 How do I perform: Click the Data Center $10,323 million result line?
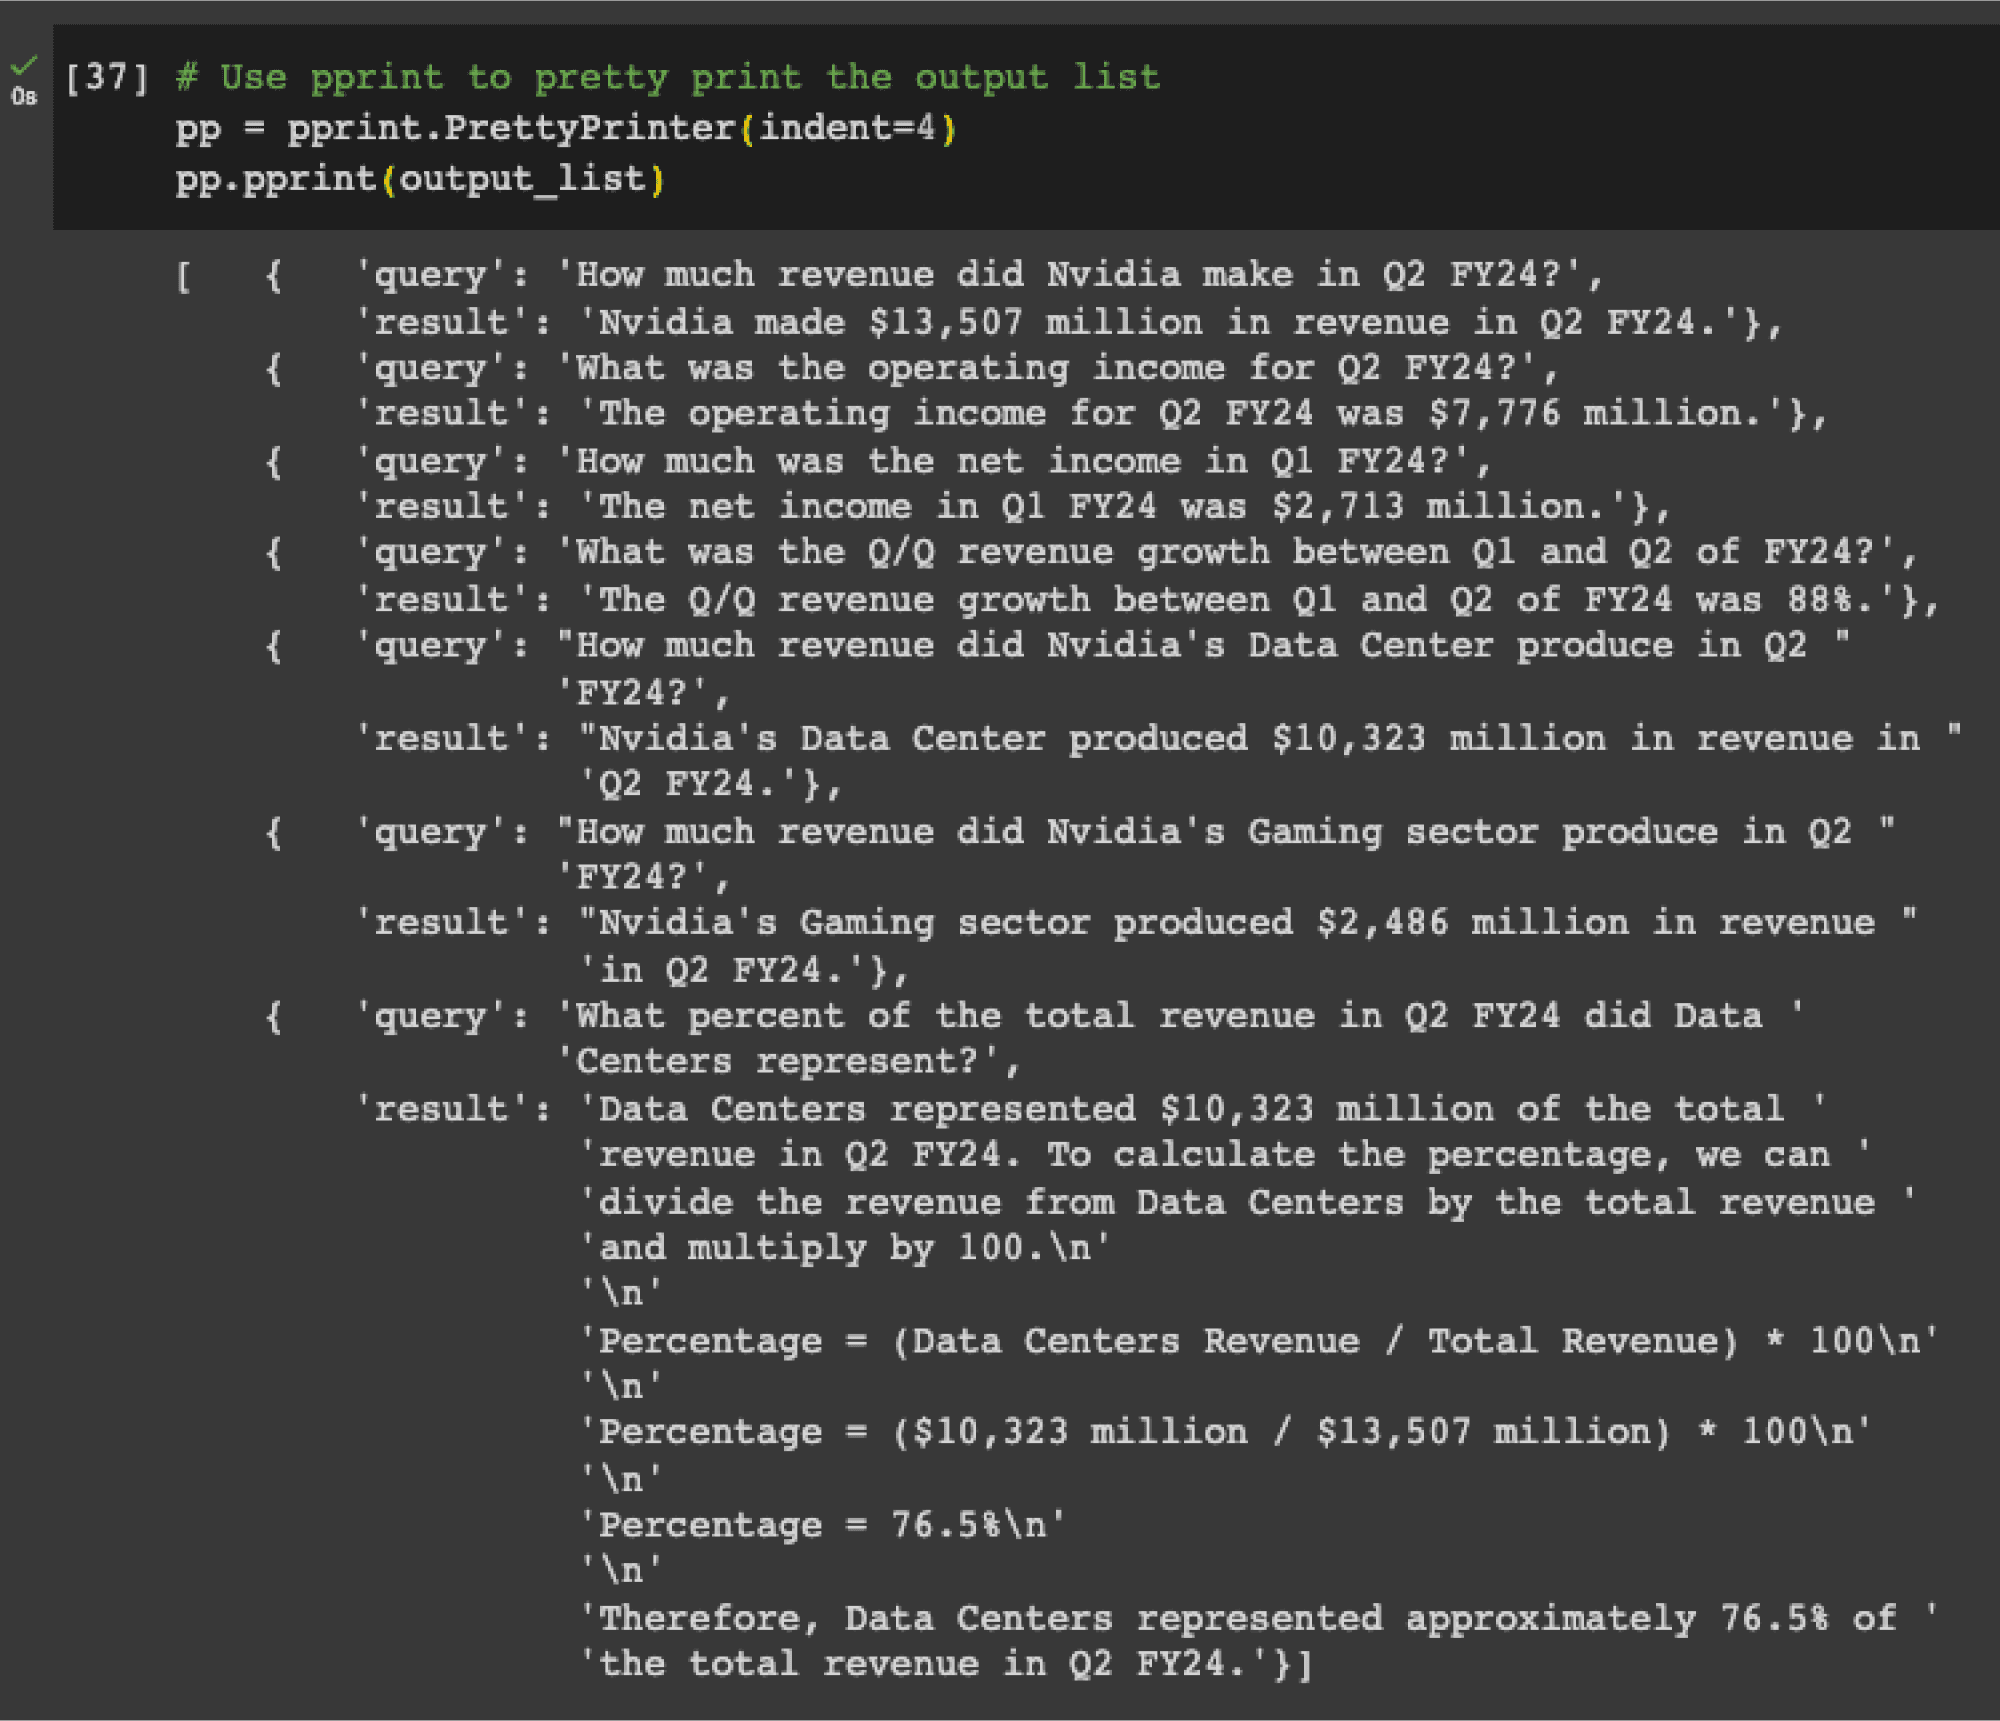[x=1159, y=738]
